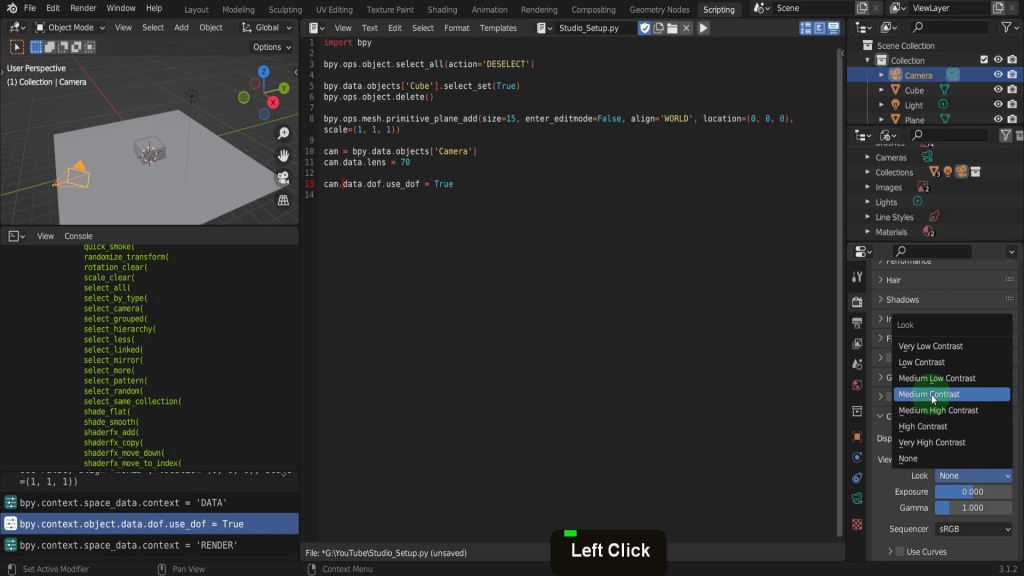Viewport: 1024px width, 576px height.
Task: Switch perspective/orthographic with the grid icon
Action: click(283, 200)
